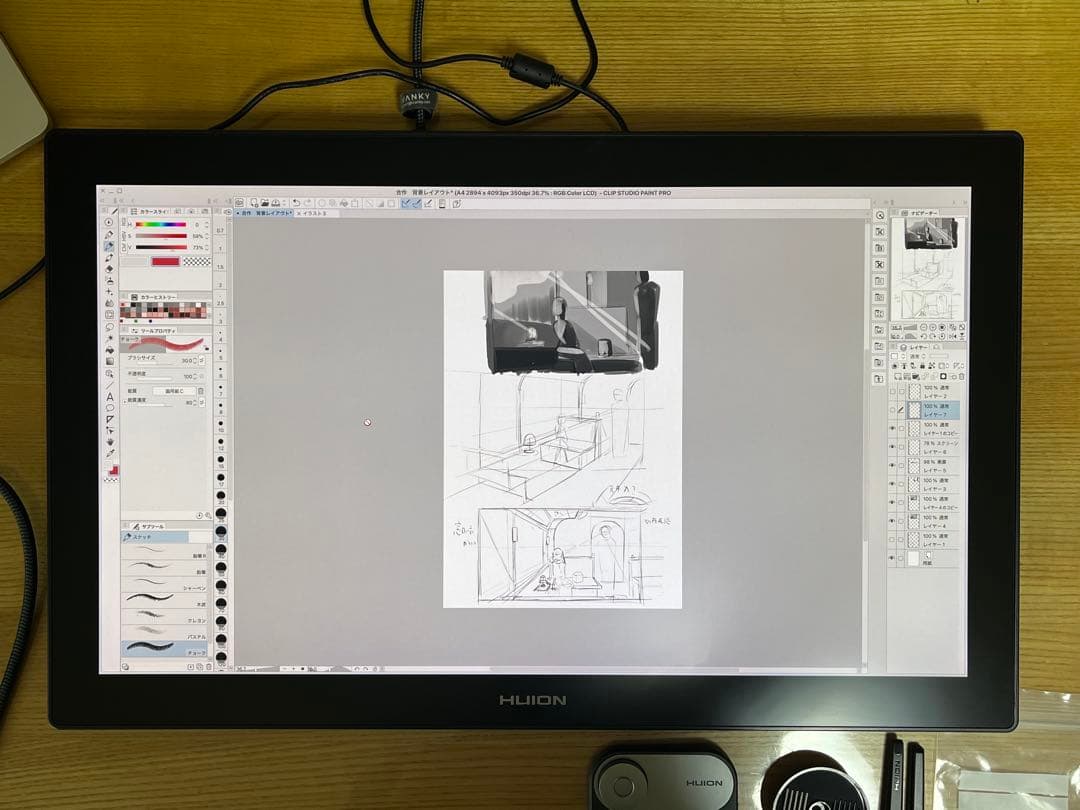Click the opacity 100 stepper arrows
Screen dimensions: 1080x810
click(x=195, y=377)
